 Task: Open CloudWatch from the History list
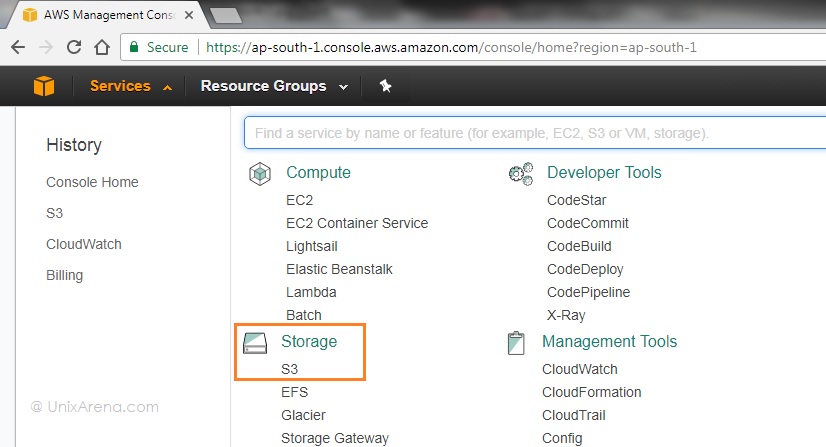[x=84, y=244]
